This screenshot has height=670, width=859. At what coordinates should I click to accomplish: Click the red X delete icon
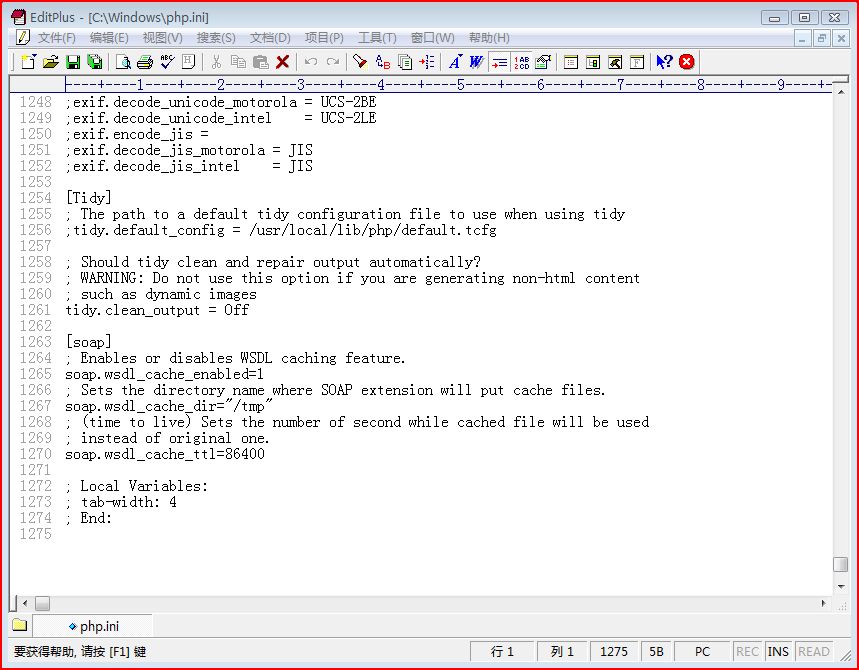click(283, 62)
